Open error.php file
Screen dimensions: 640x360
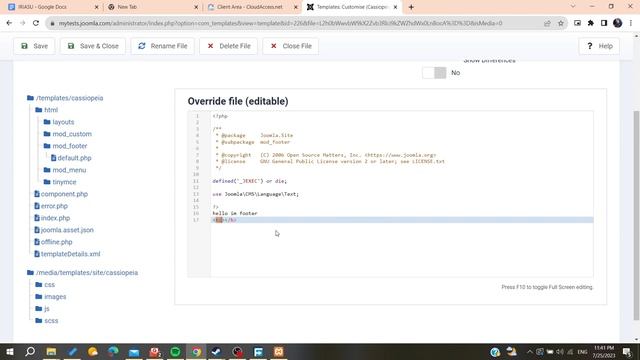51,206
